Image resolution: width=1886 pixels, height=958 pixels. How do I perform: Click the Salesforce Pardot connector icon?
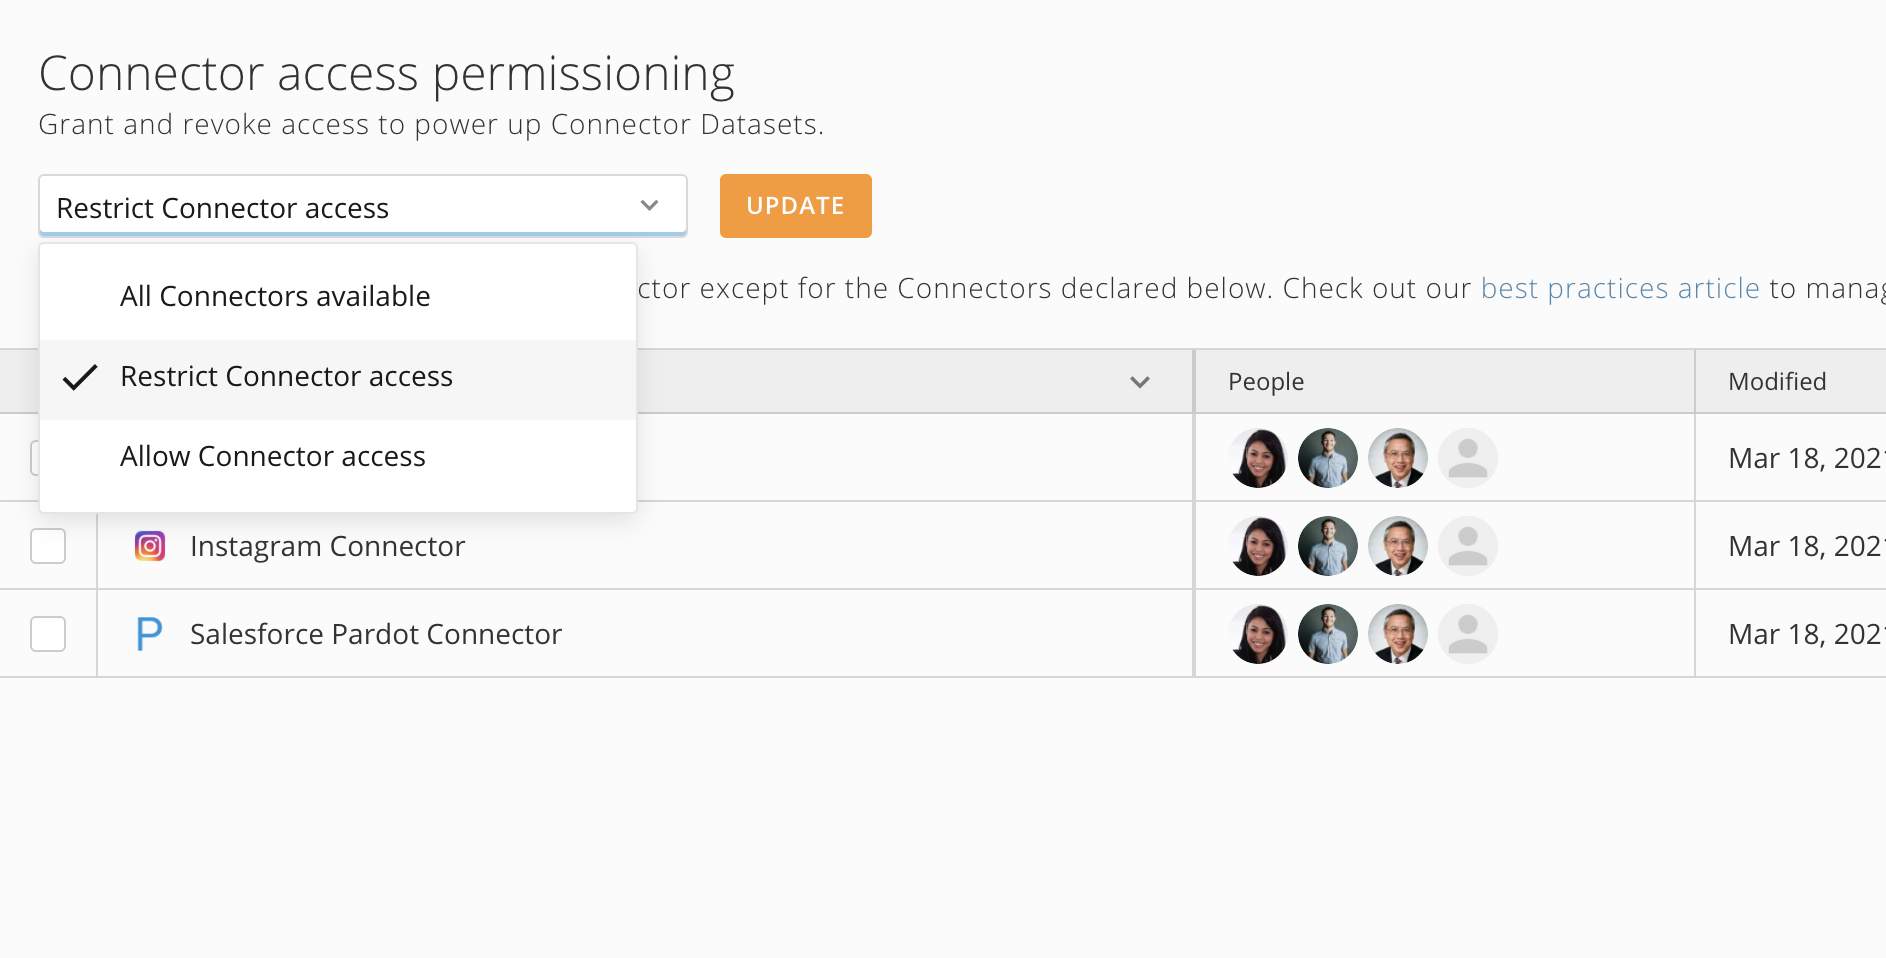(149, 633)
